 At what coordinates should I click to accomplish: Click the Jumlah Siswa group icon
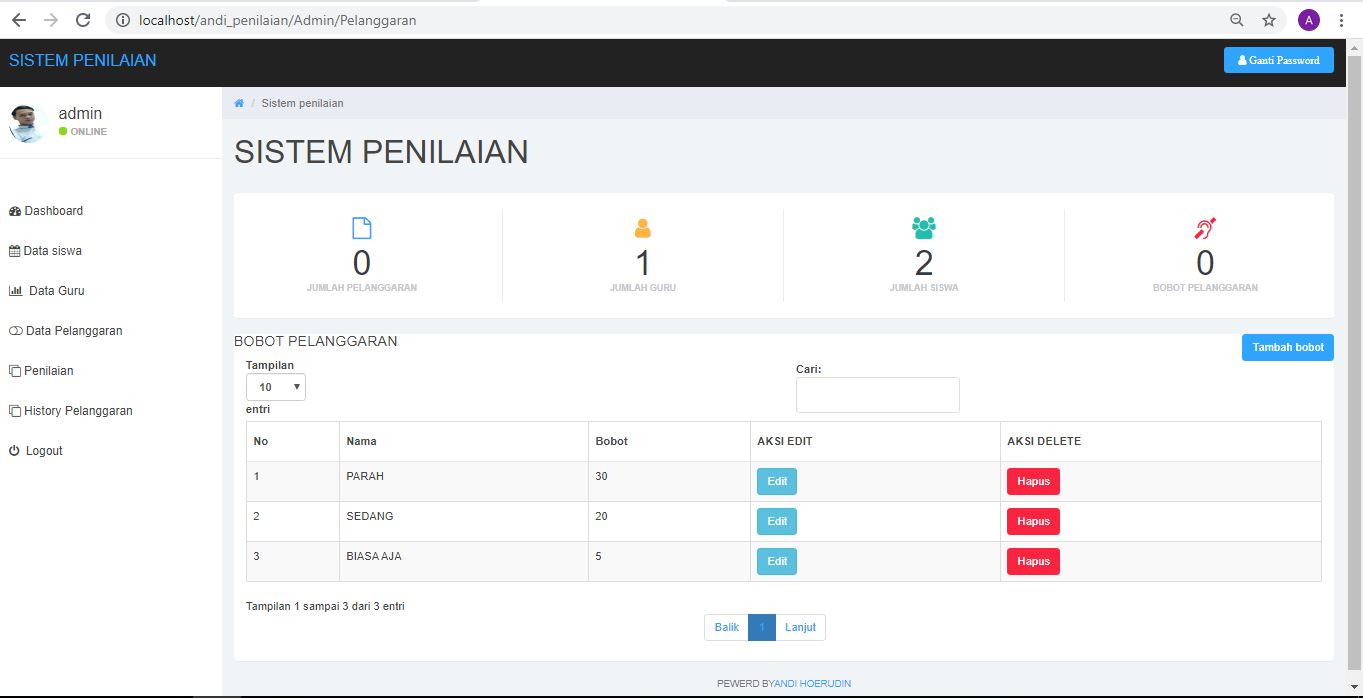point(924,228)
